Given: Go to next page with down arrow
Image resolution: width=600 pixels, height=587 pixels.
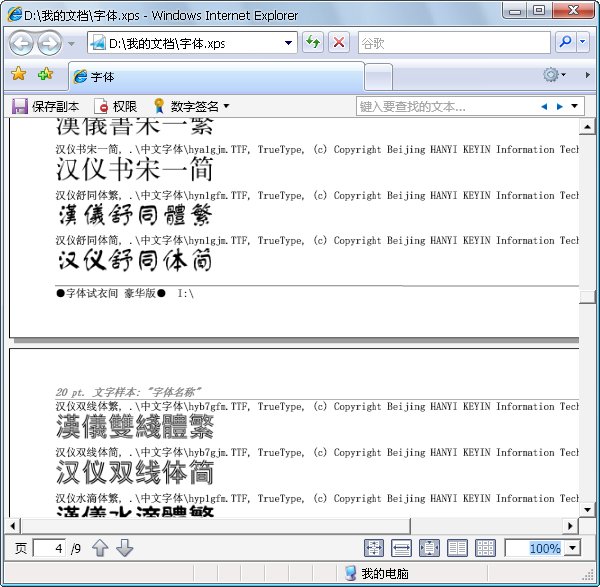Looking at the screenshot, I should coord(124,548).
